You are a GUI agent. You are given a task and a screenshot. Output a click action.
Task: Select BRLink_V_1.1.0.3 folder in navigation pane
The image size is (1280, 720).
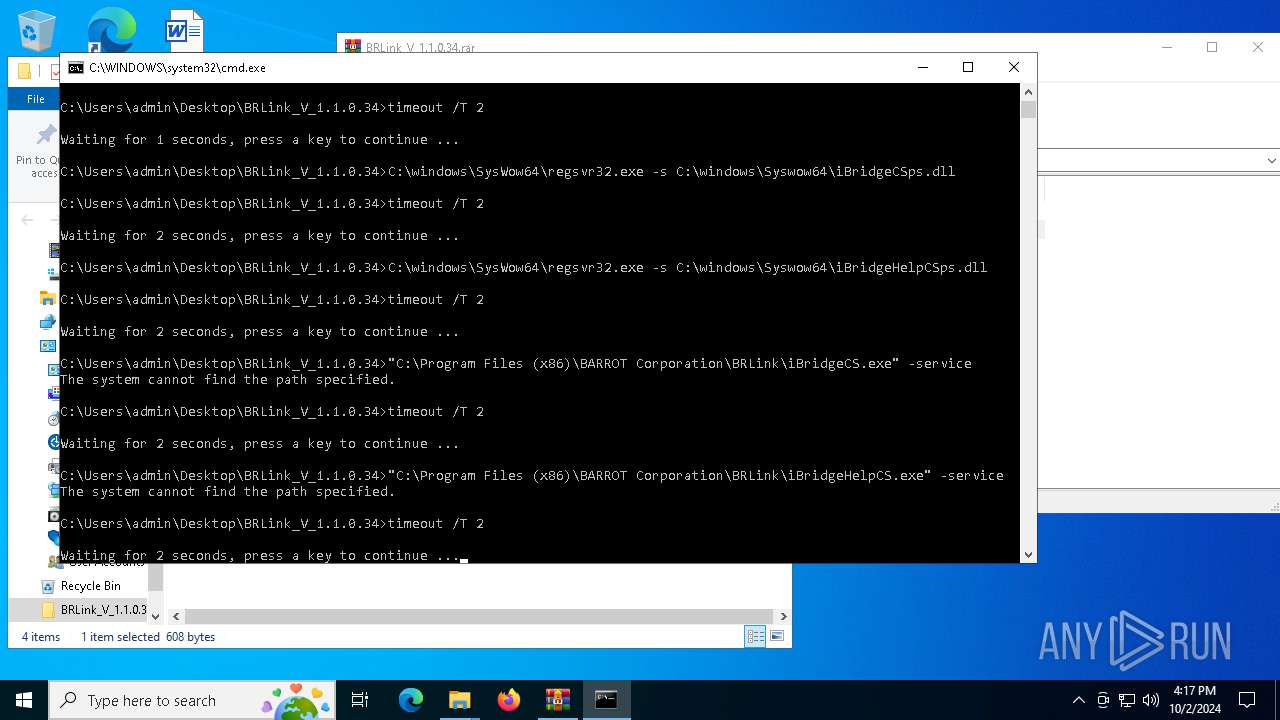[x=95, y=609]
